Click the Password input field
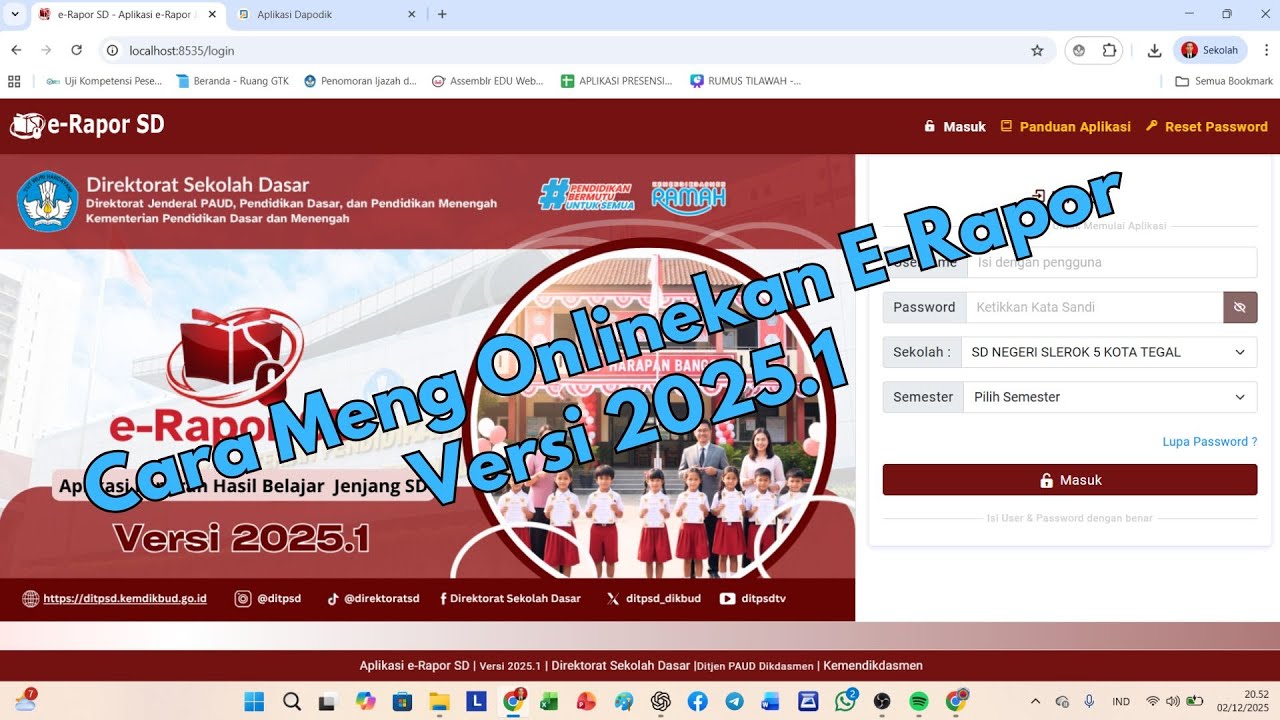This screenshot has width=1280, height=720. [1094, 307]
